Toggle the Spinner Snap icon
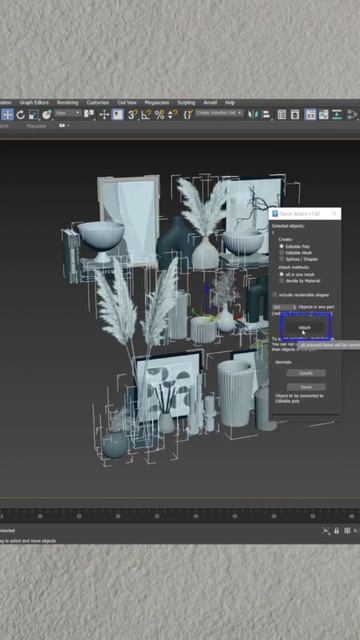This screenshot has width=360, height=640. point(173,115)
